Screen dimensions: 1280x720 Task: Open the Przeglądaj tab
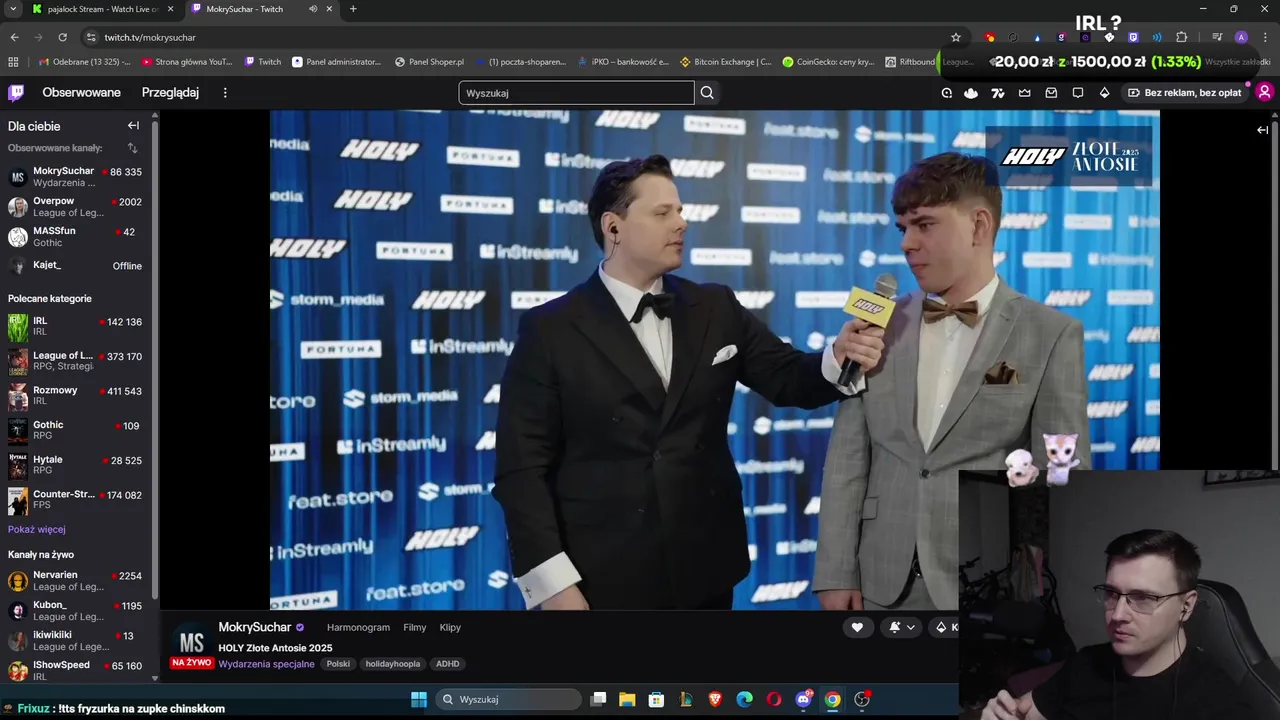click(170, 93)
